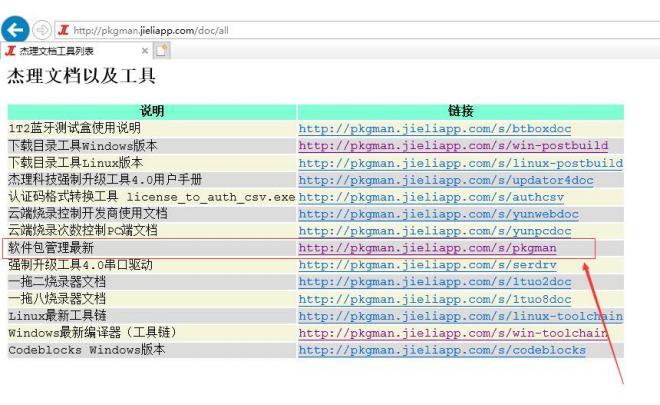
Task: Click the red JL site icon in address bar
Action: pyautogui.click(x=64, y=30)
